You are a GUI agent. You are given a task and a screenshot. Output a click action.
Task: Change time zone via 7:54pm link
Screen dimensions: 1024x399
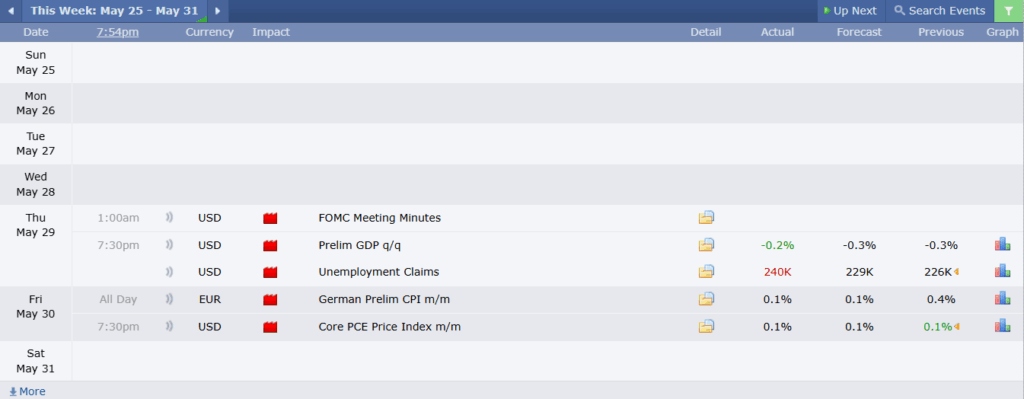(118, 32)
